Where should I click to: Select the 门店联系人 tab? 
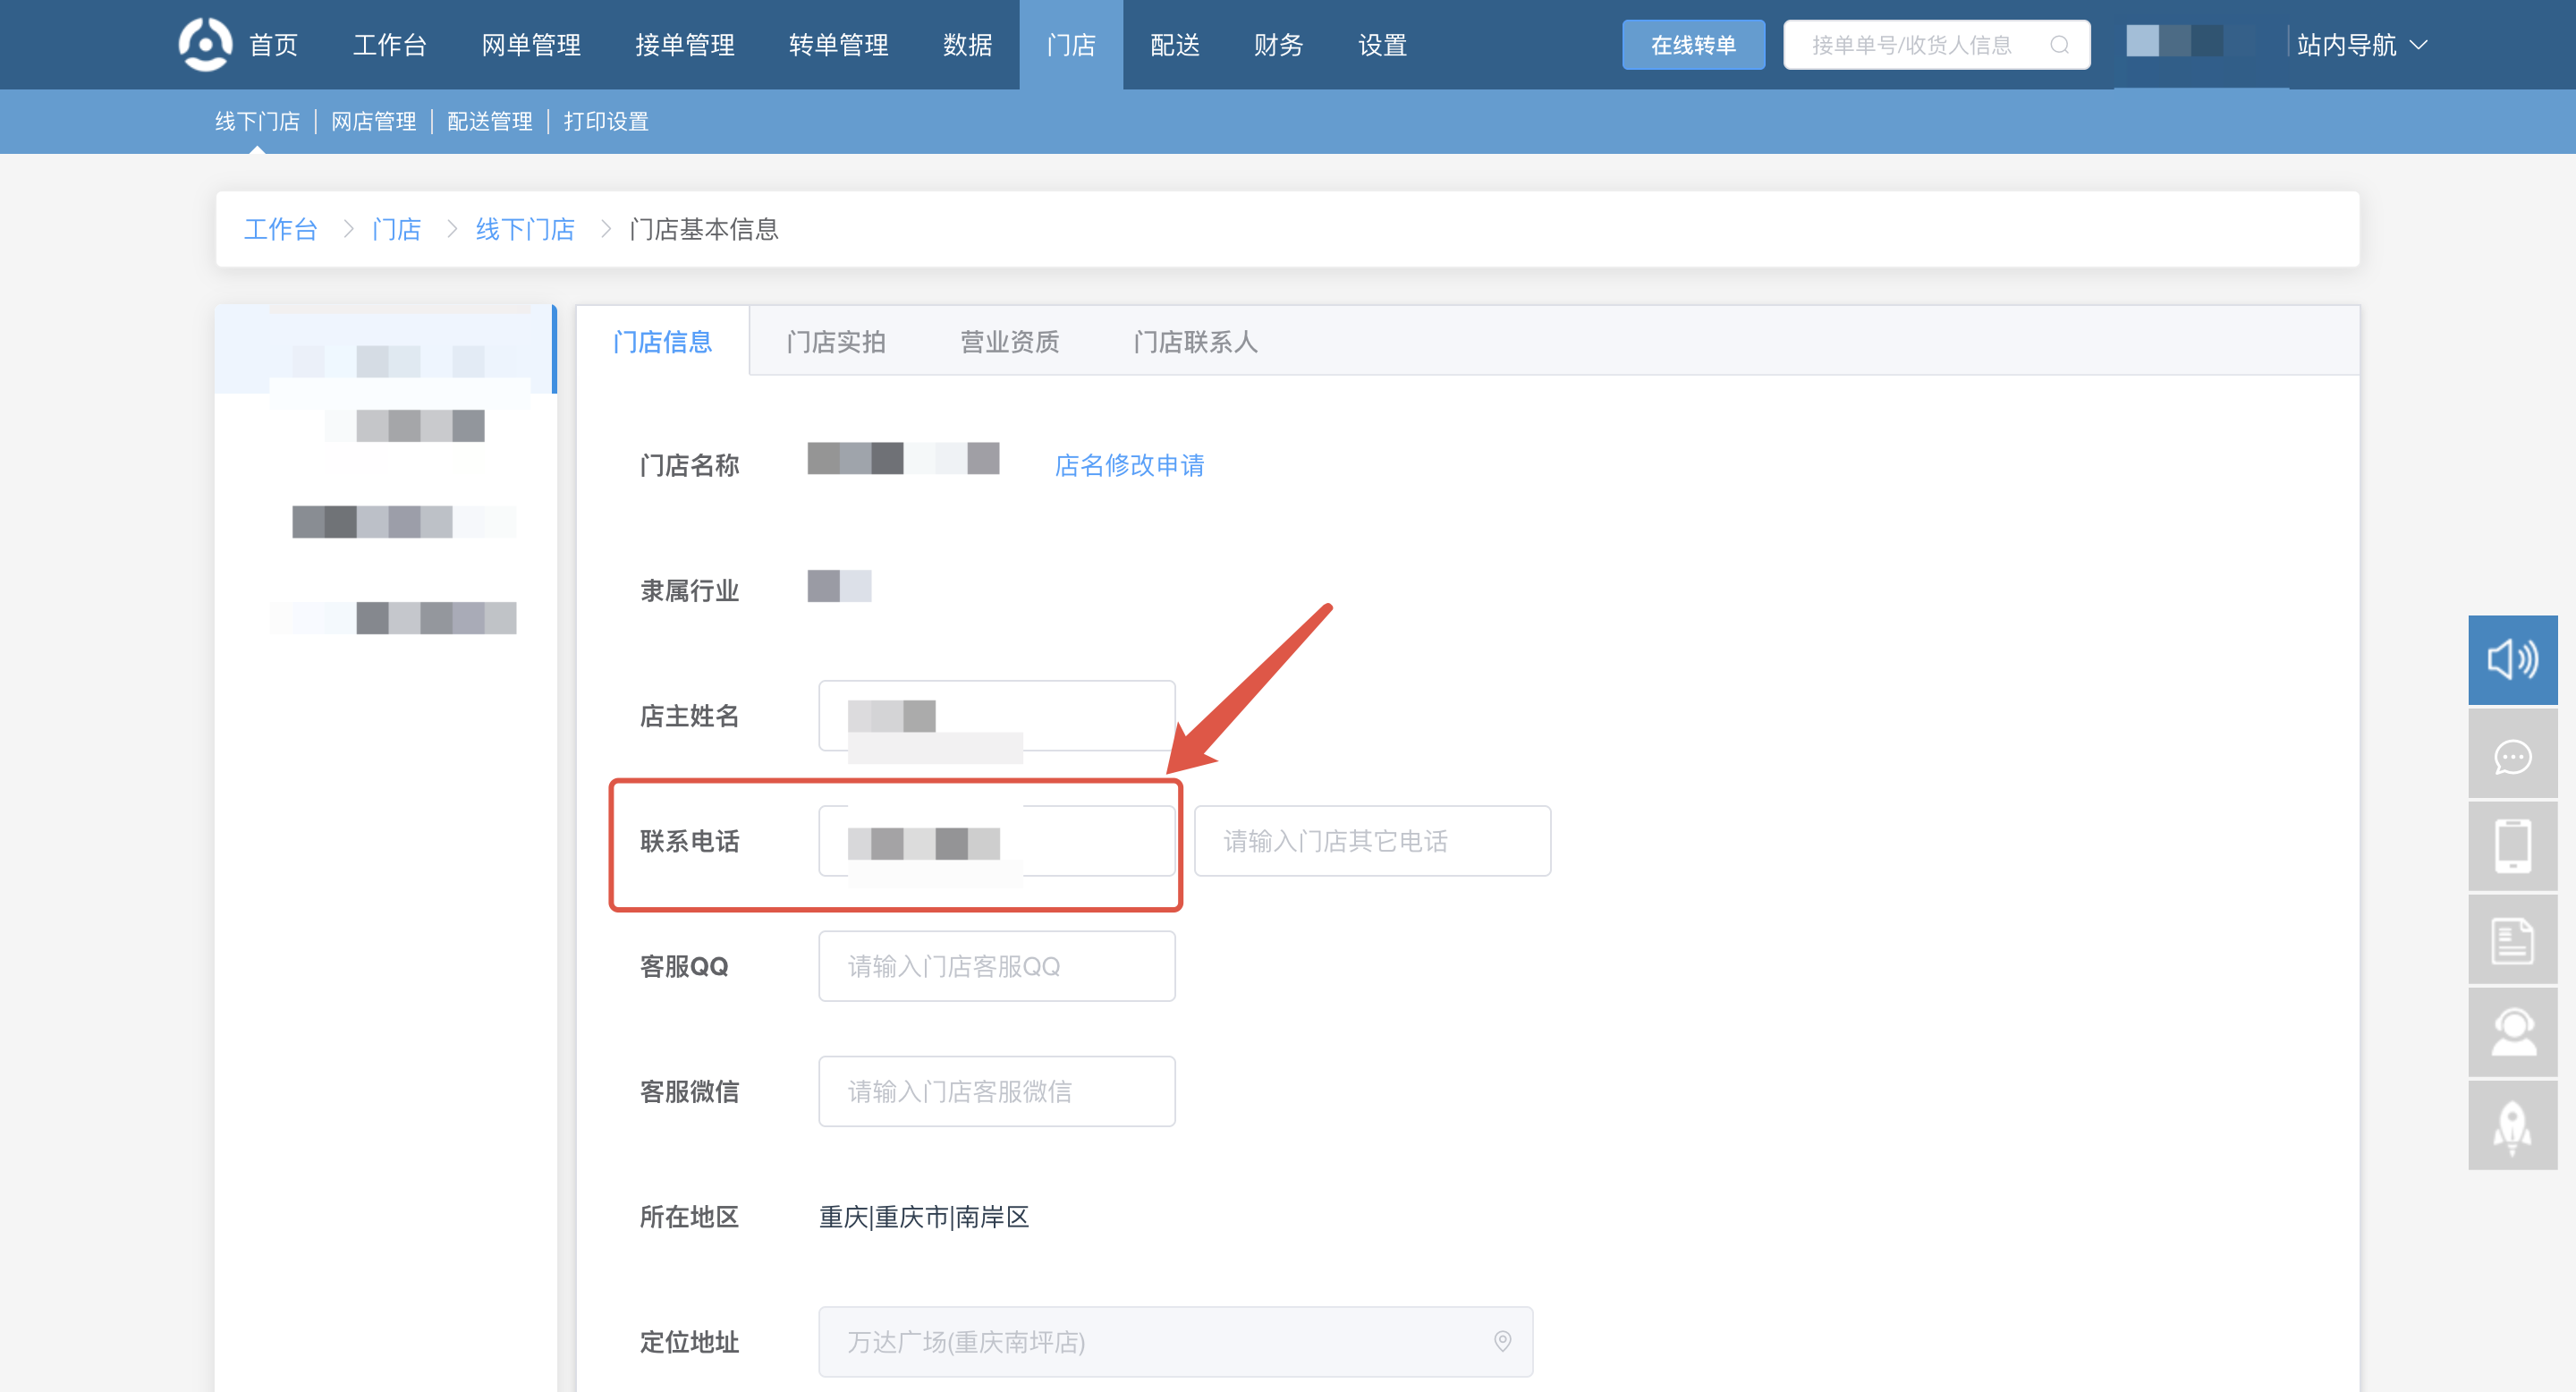(1194, 342)
